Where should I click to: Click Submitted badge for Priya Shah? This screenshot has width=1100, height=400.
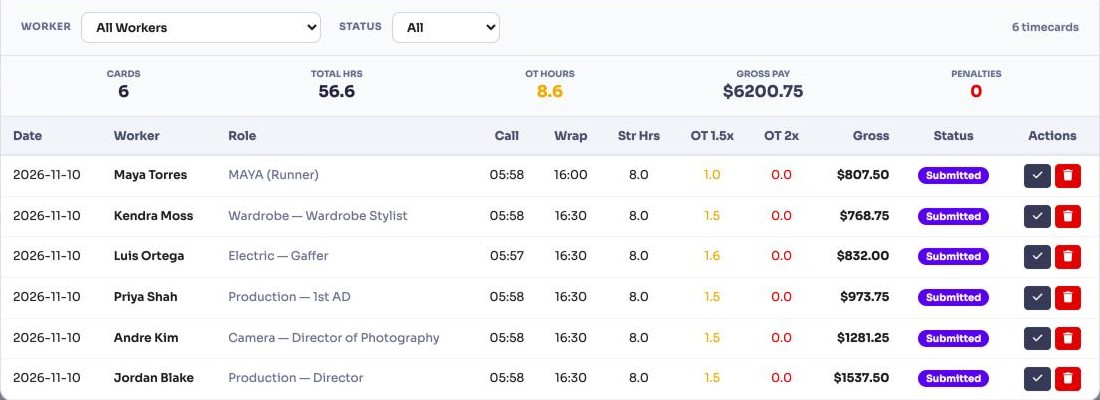point(953,298)
